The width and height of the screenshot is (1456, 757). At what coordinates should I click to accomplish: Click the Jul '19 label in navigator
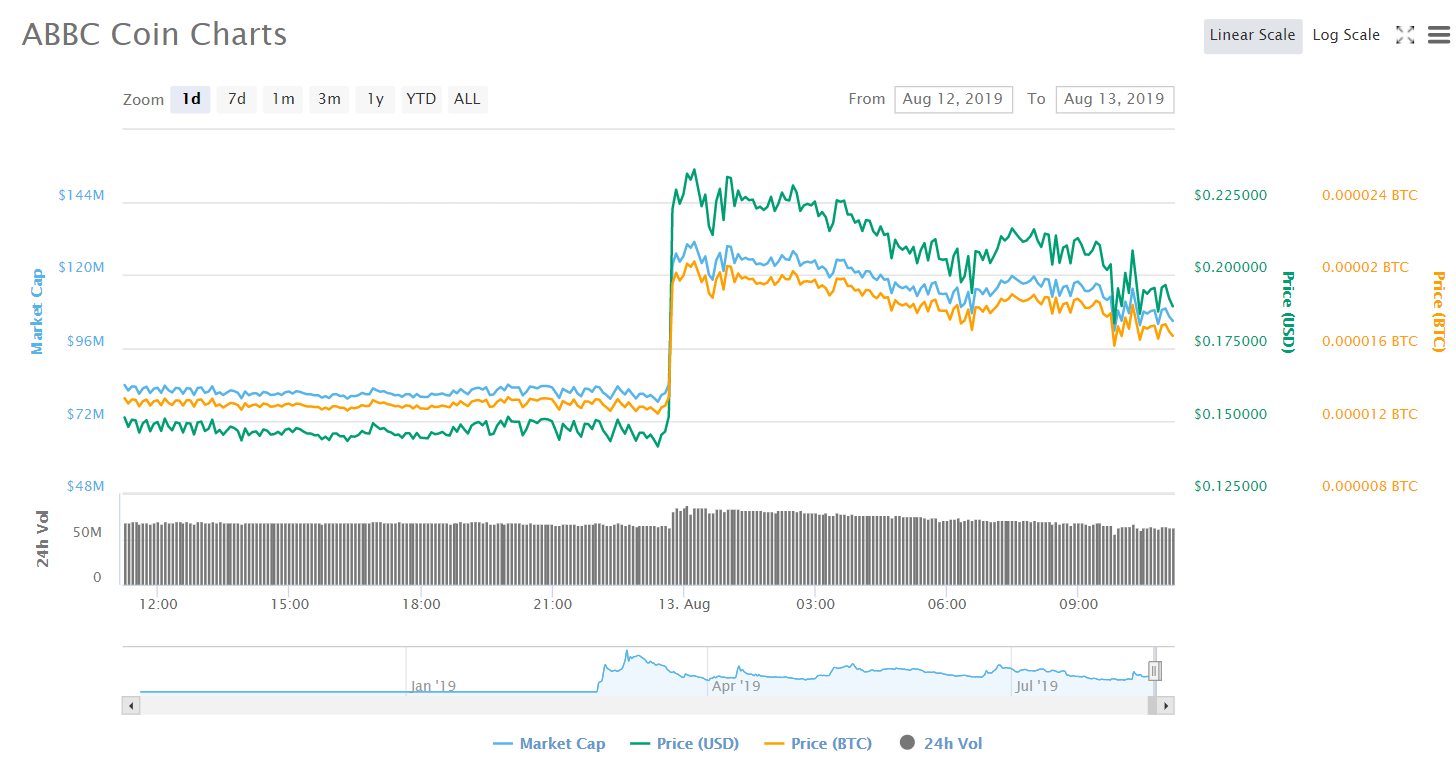coord(1036,686)
